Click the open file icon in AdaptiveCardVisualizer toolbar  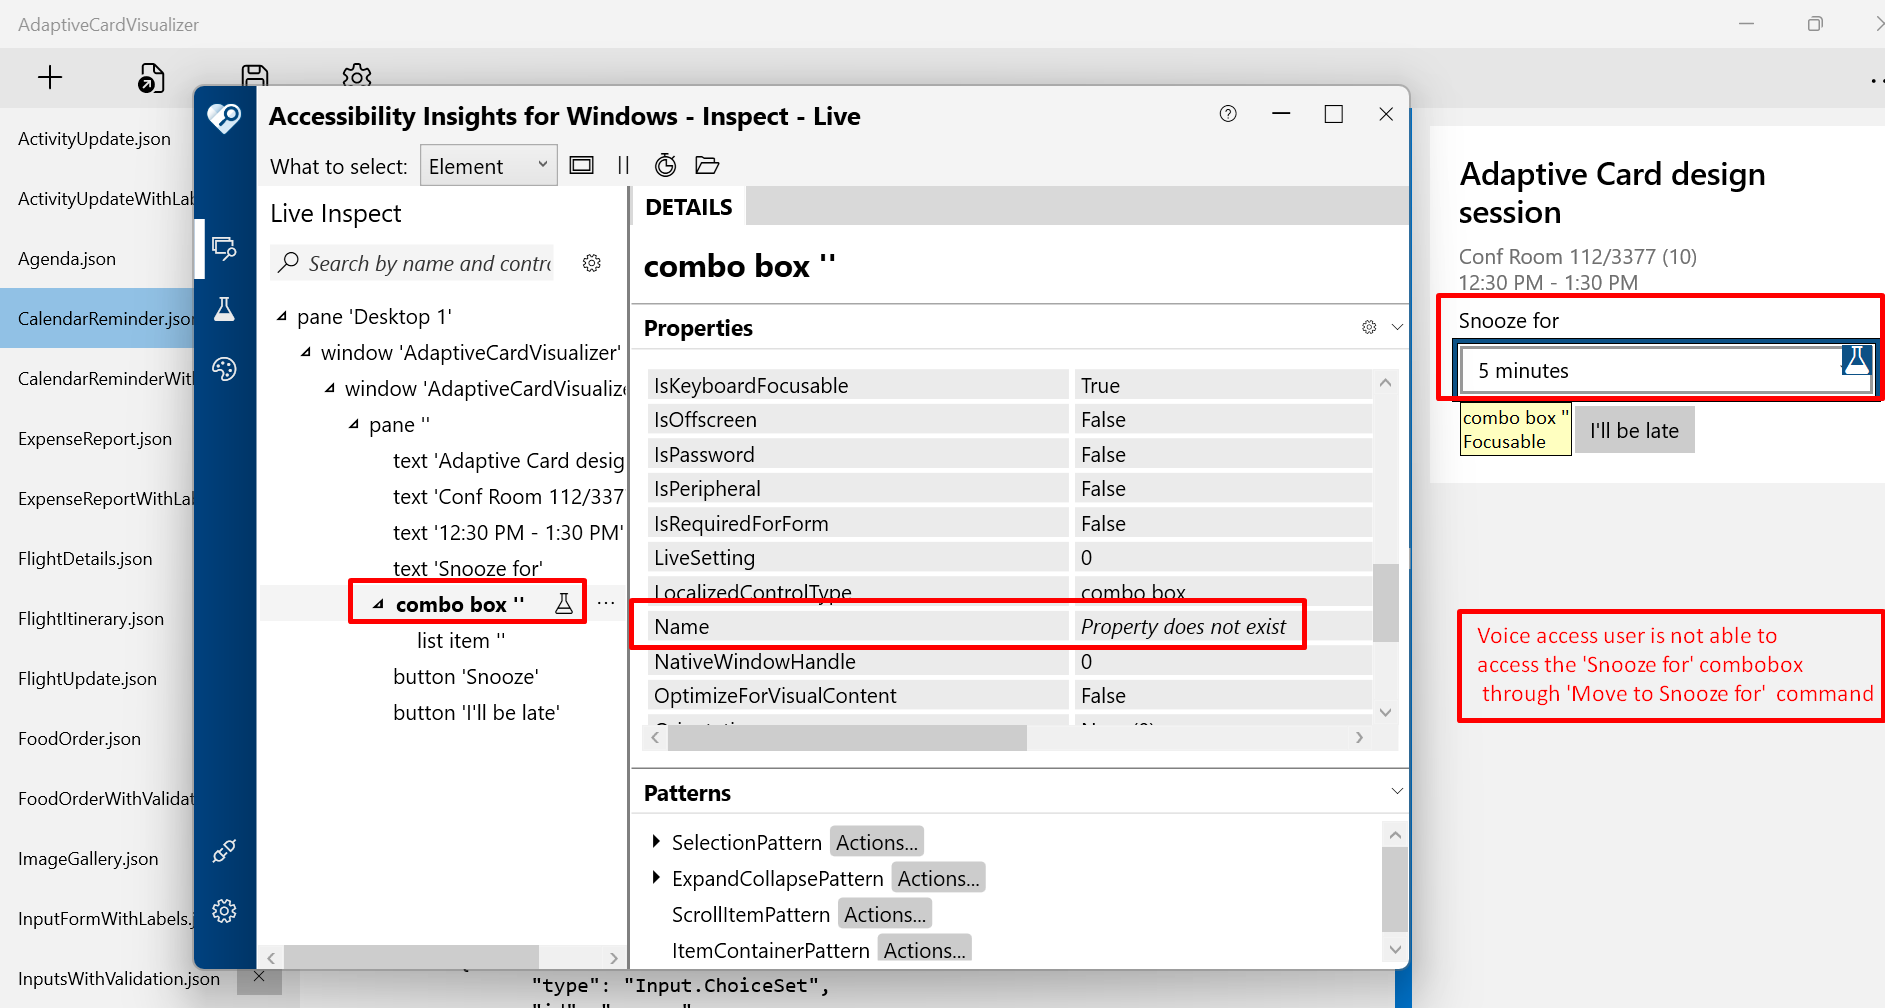(x=151, y=78)
